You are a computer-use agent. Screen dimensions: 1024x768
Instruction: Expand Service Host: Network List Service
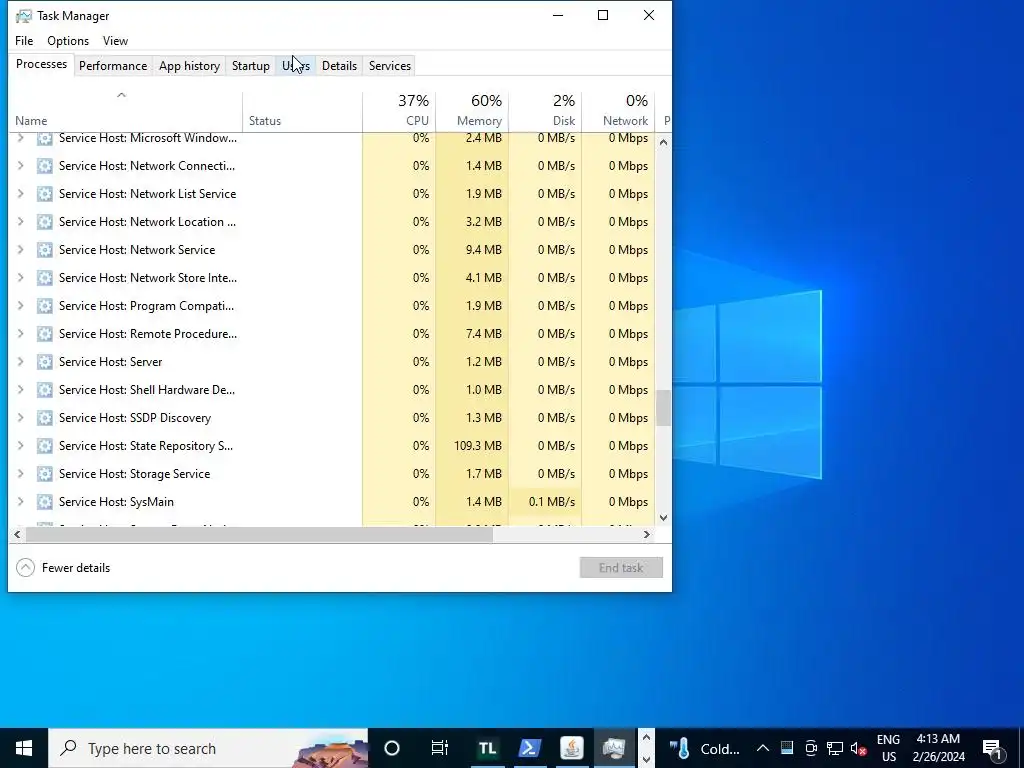[20, 194]
